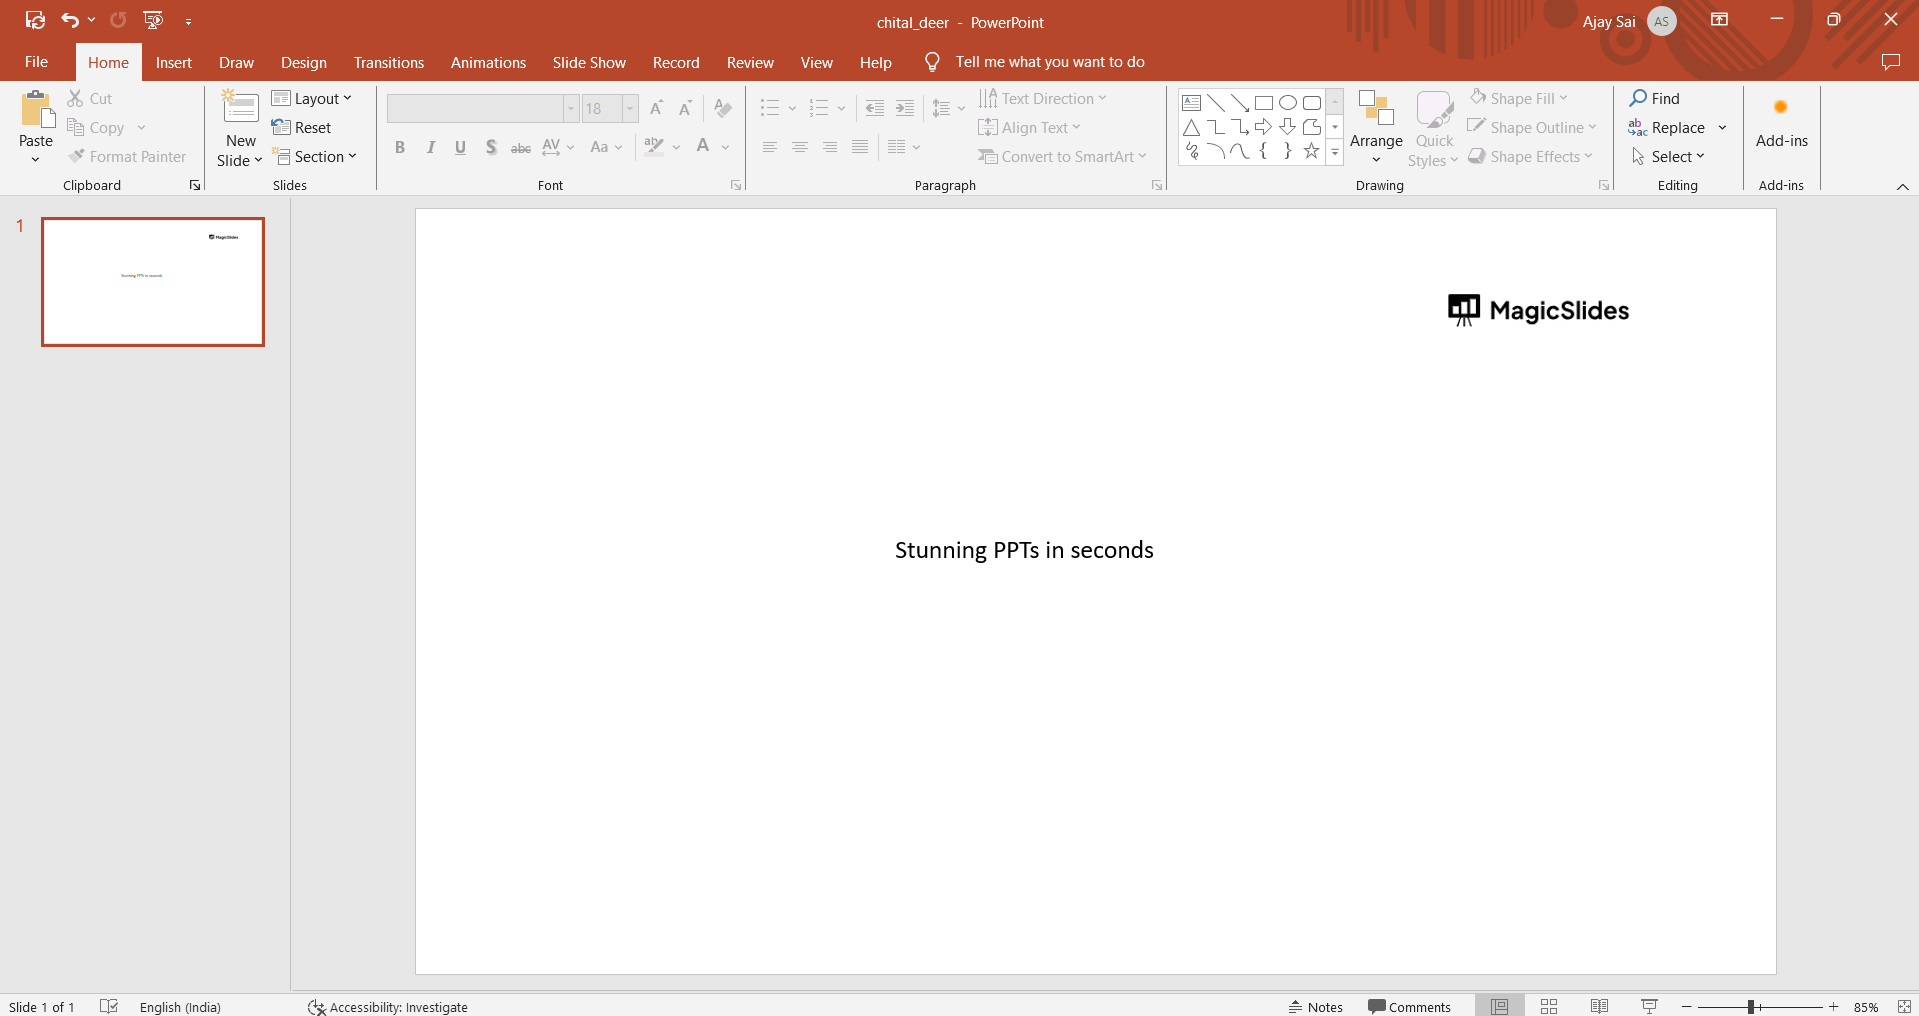Switch to Reading View
Screen dimensions: 1919x1016
pyautogui.click(x=1599, y=1006)
